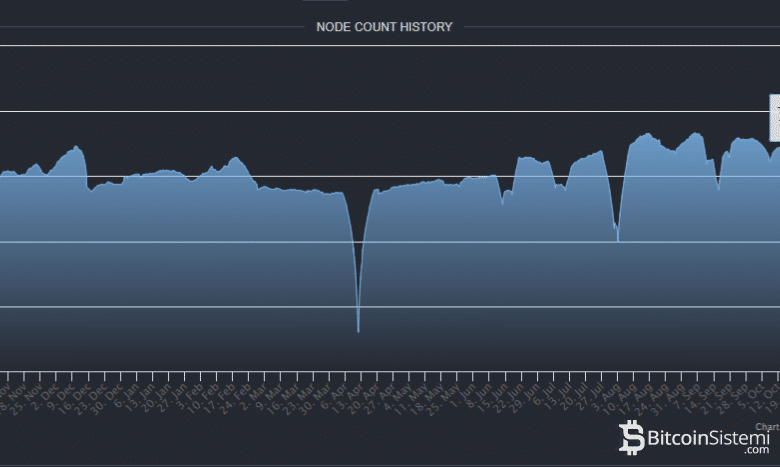Click the blue active tab strip above title

pyautogui.click(x=325, y=1)
